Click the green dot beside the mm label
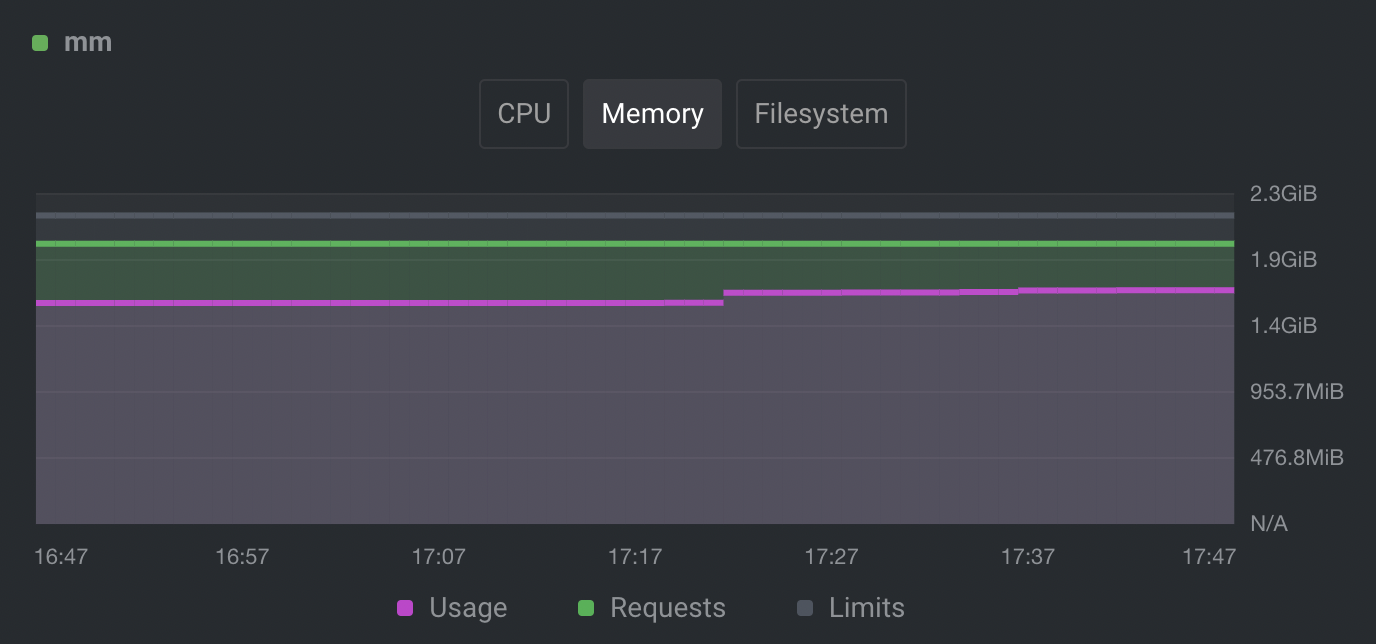 (40, 43)
